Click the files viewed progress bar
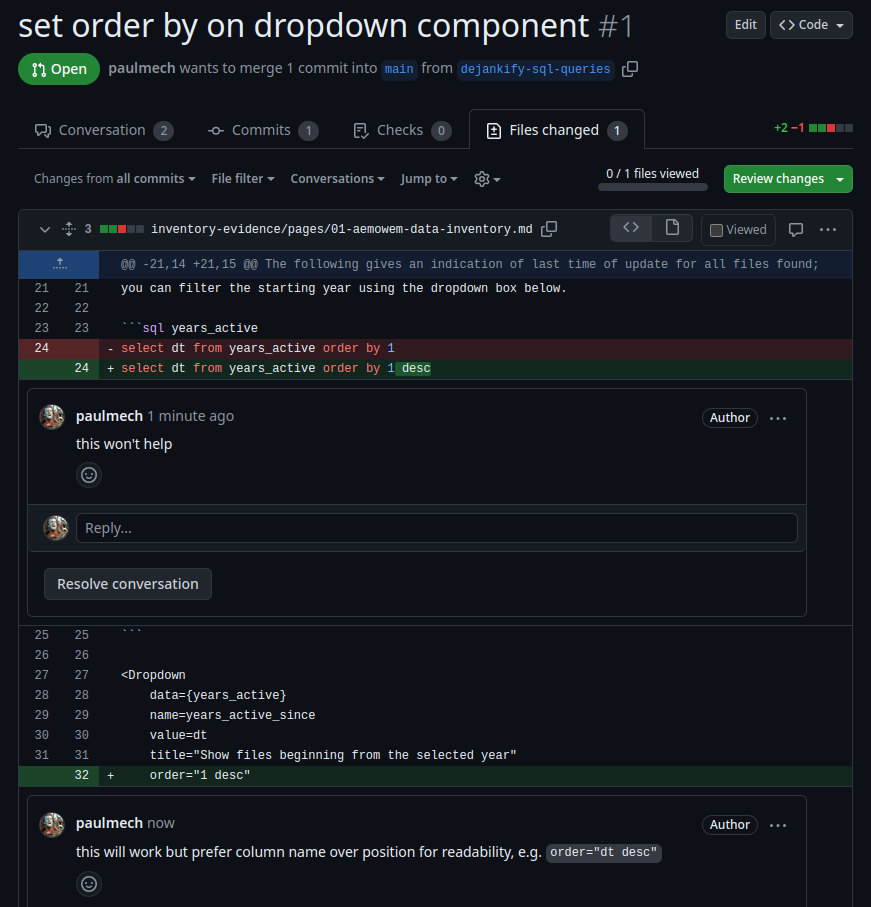 (652, 187)
